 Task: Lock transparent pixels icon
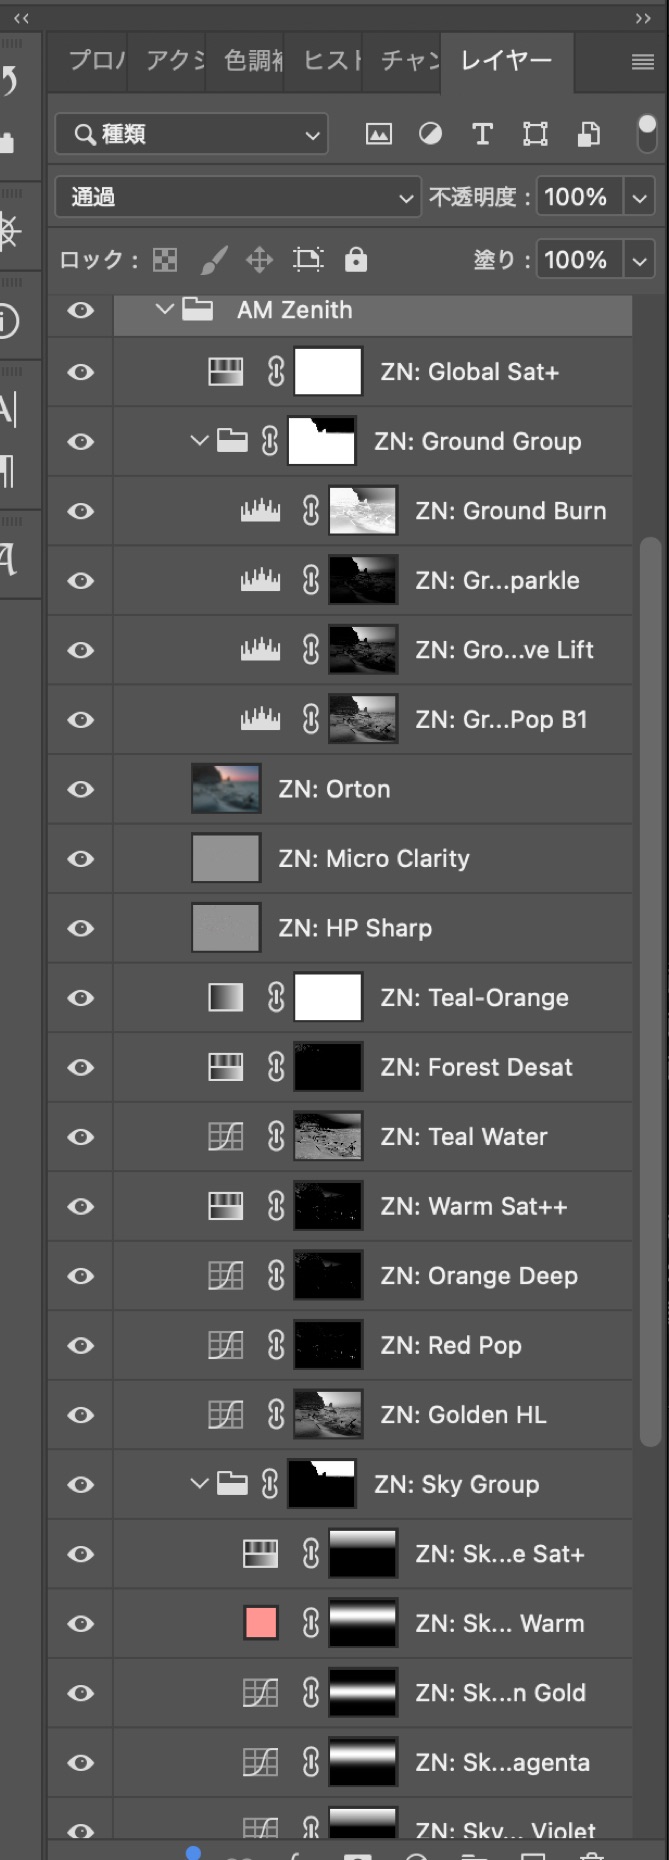coord(165,261)
